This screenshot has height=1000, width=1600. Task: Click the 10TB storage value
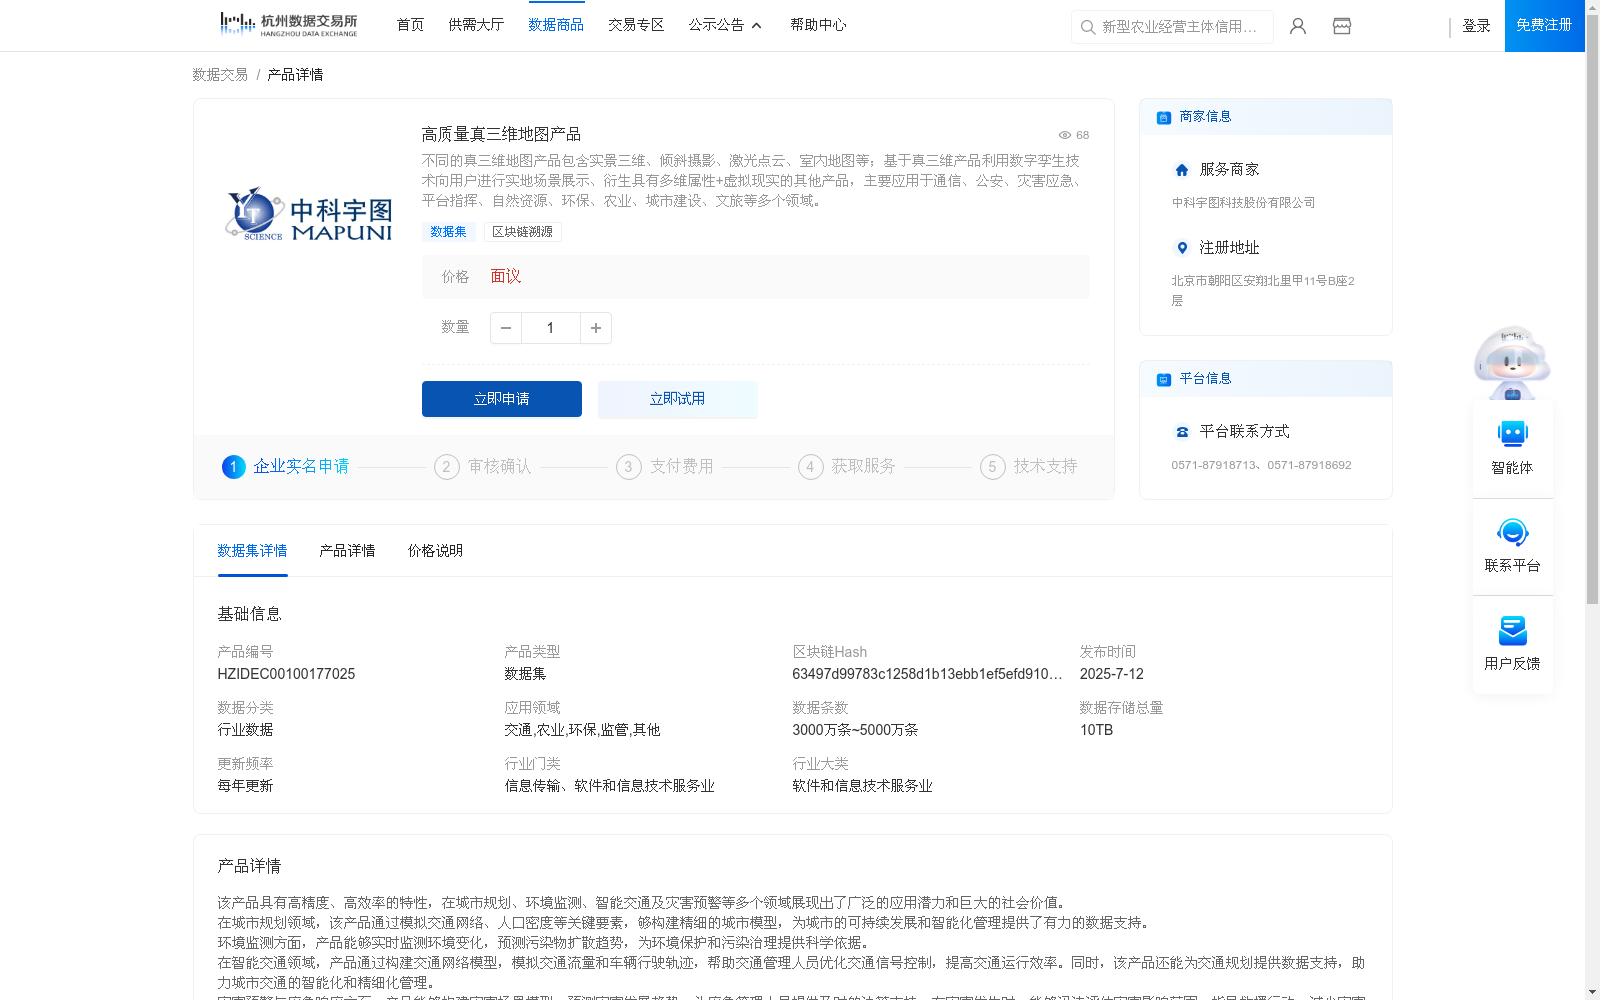[x=1096, y=730]
